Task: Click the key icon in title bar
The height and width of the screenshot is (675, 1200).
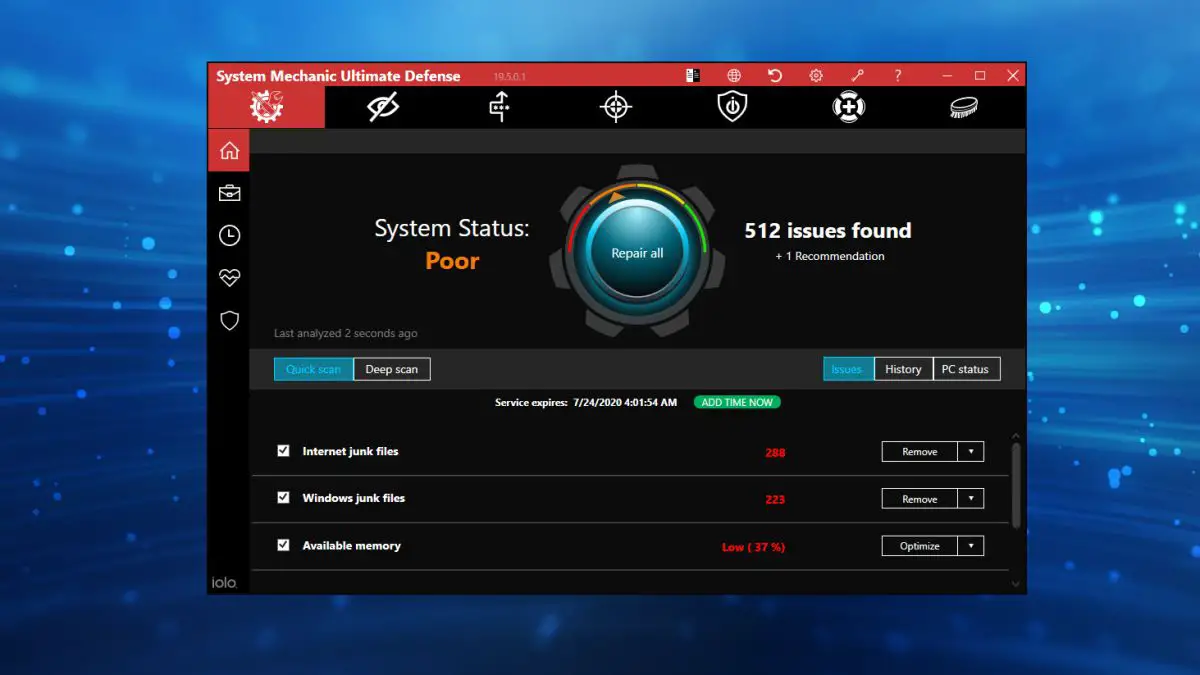Action: 857,75
